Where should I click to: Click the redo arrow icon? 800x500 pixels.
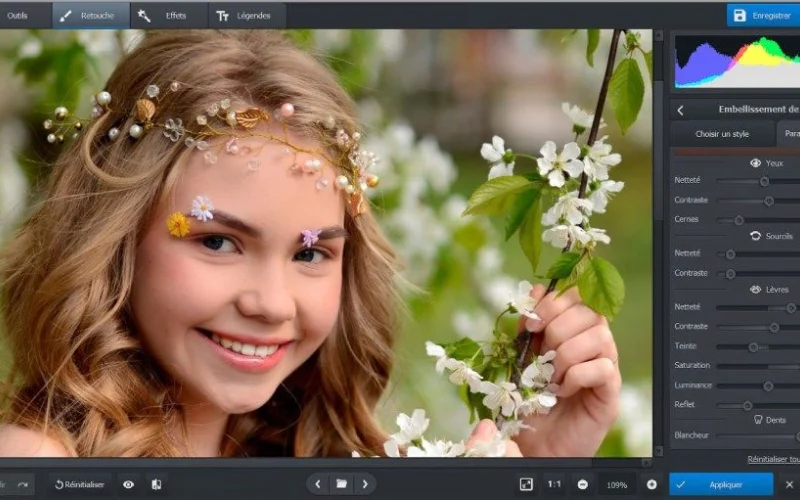click(x=22, y=485)
